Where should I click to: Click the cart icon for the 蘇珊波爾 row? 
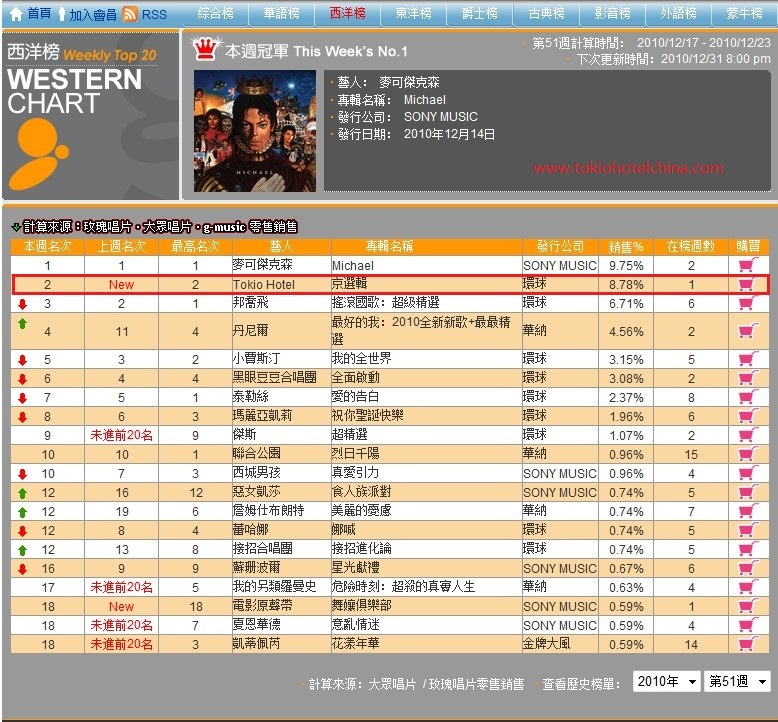coord(748,568)
